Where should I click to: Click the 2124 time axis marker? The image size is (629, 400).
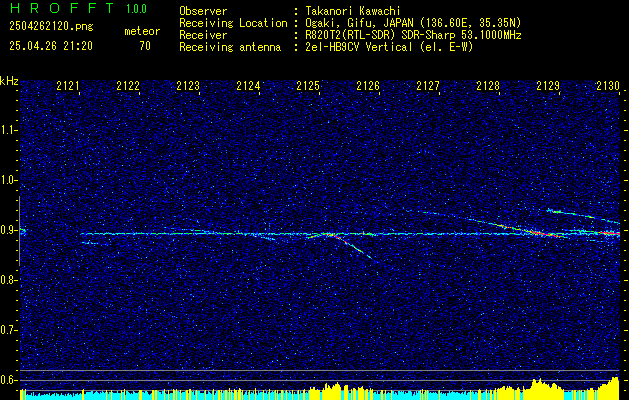[248, 86]
